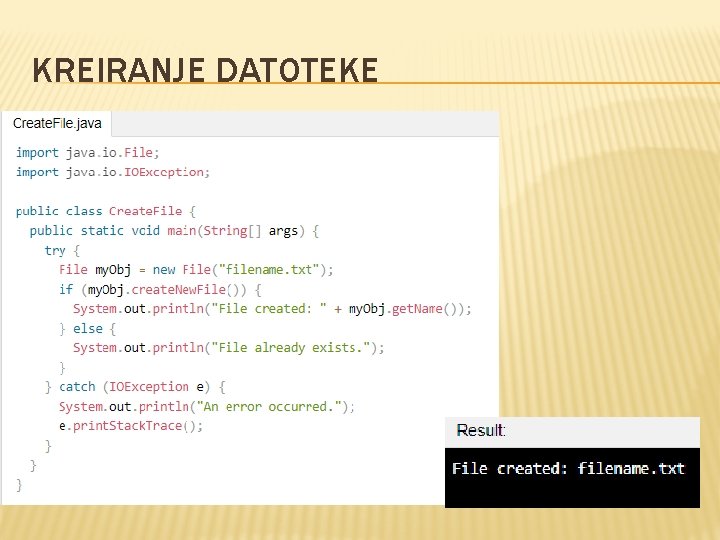Click the '} else {' line
The width and height of the screenshot is (720, 540).
pyautogui.click(x=87, y=329)
